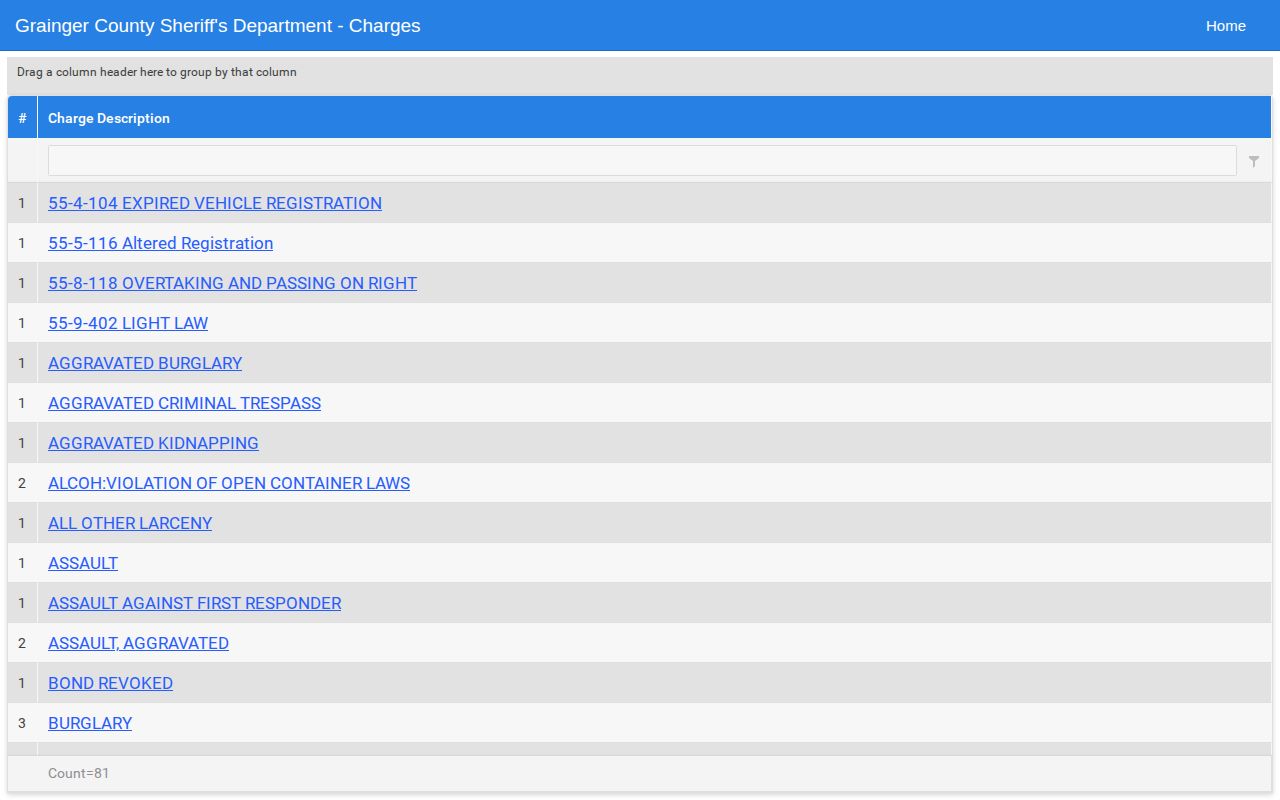Screen dimensions: 1280x800
Task: Click the Grainger County Sheriff's Department - Charges title
Action: click(218, 26)
